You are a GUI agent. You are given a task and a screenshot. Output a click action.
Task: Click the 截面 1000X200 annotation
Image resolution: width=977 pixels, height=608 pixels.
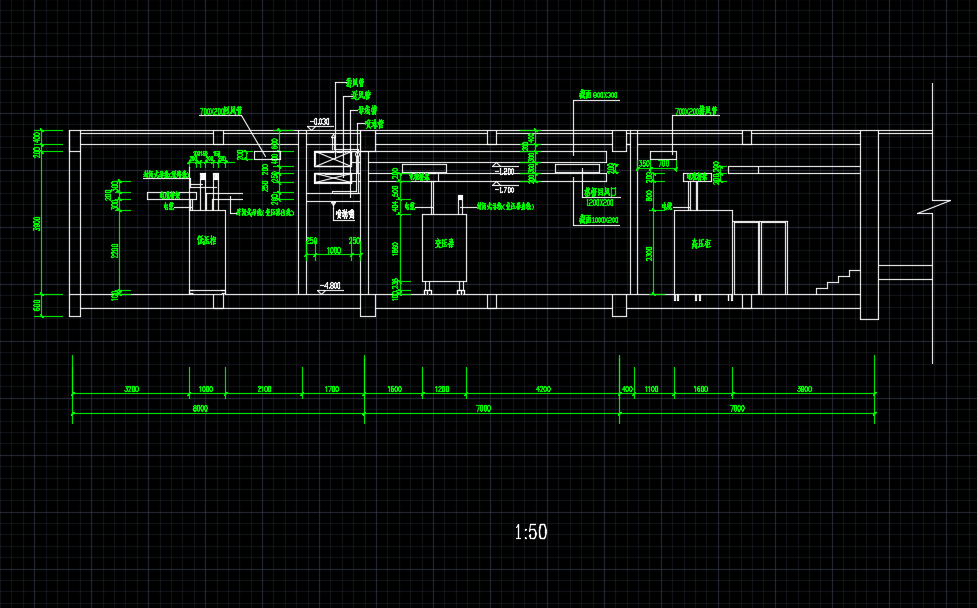pos(597,219)
